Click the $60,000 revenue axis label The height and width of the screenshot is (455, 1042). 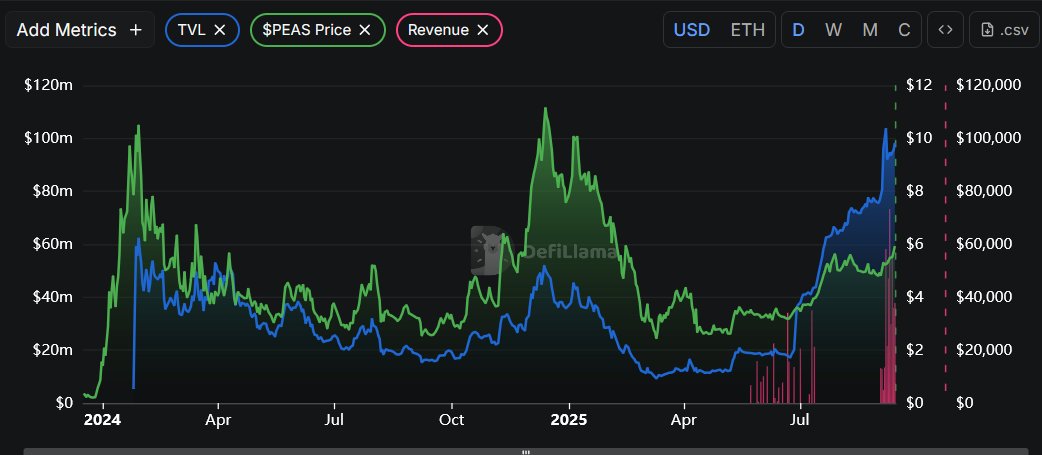984,244
